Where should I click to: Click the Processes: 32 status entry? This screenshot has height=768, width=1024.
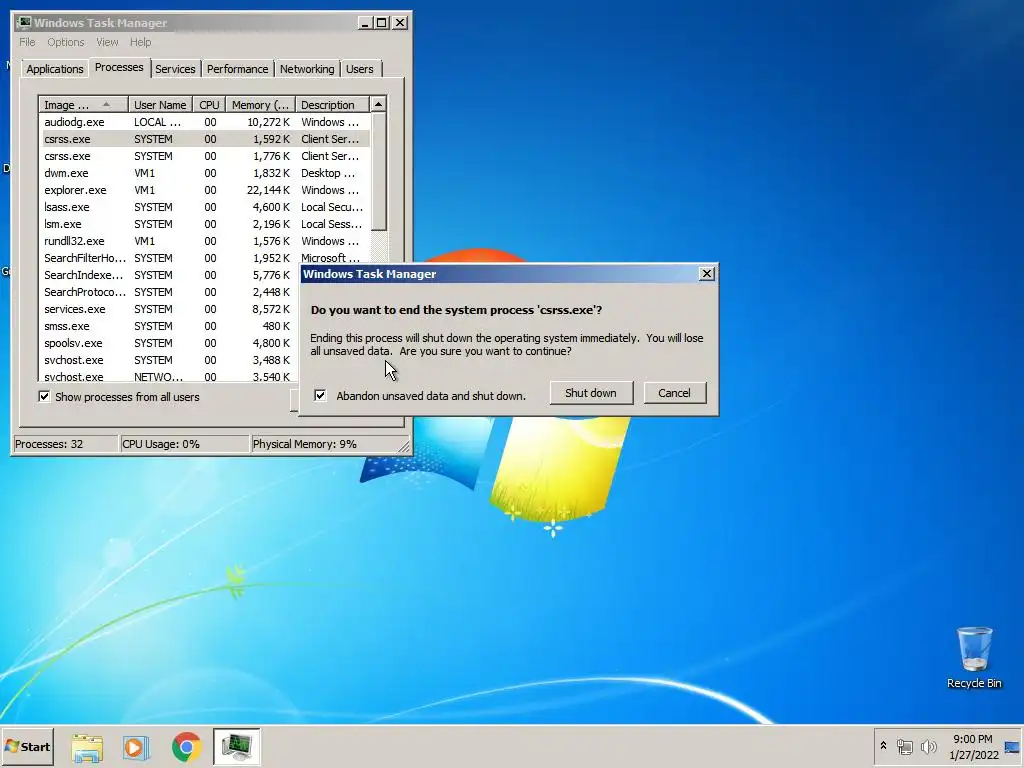click(65, 444)
